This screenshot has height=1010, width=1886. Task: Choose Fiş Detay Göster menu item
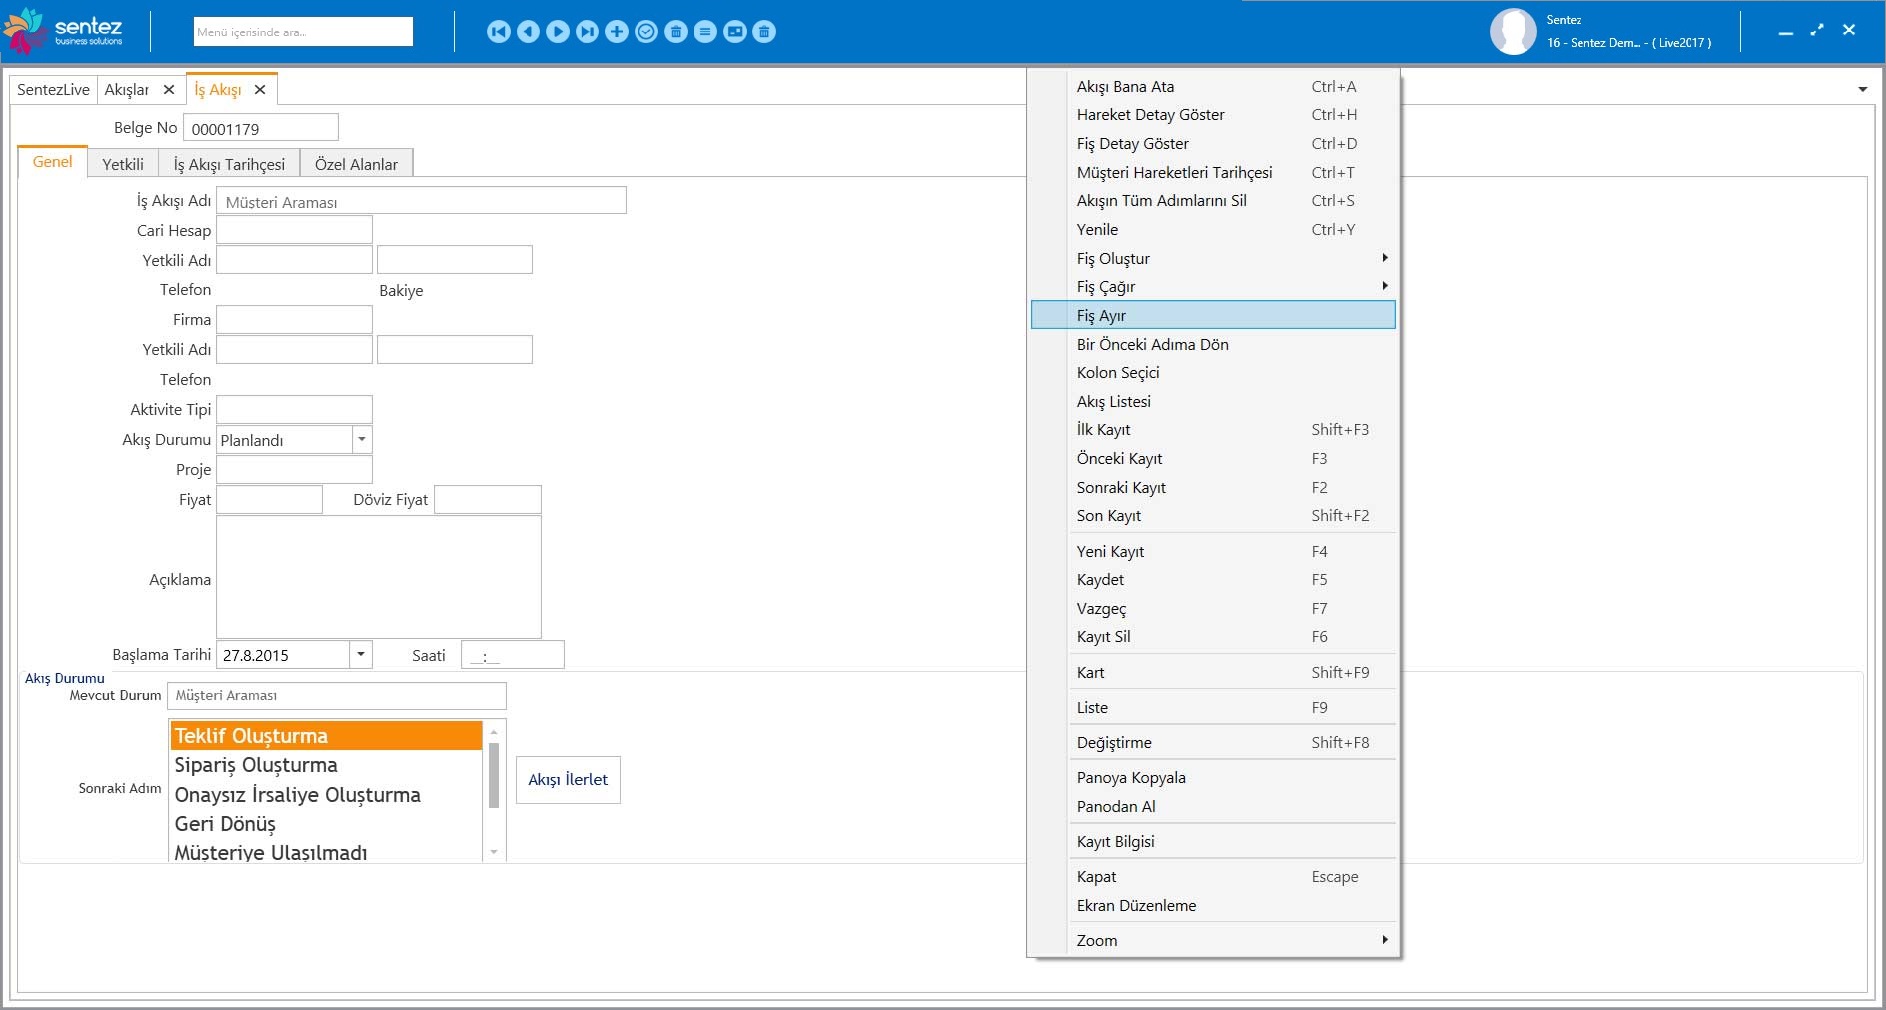click(x=1213, y=144)
